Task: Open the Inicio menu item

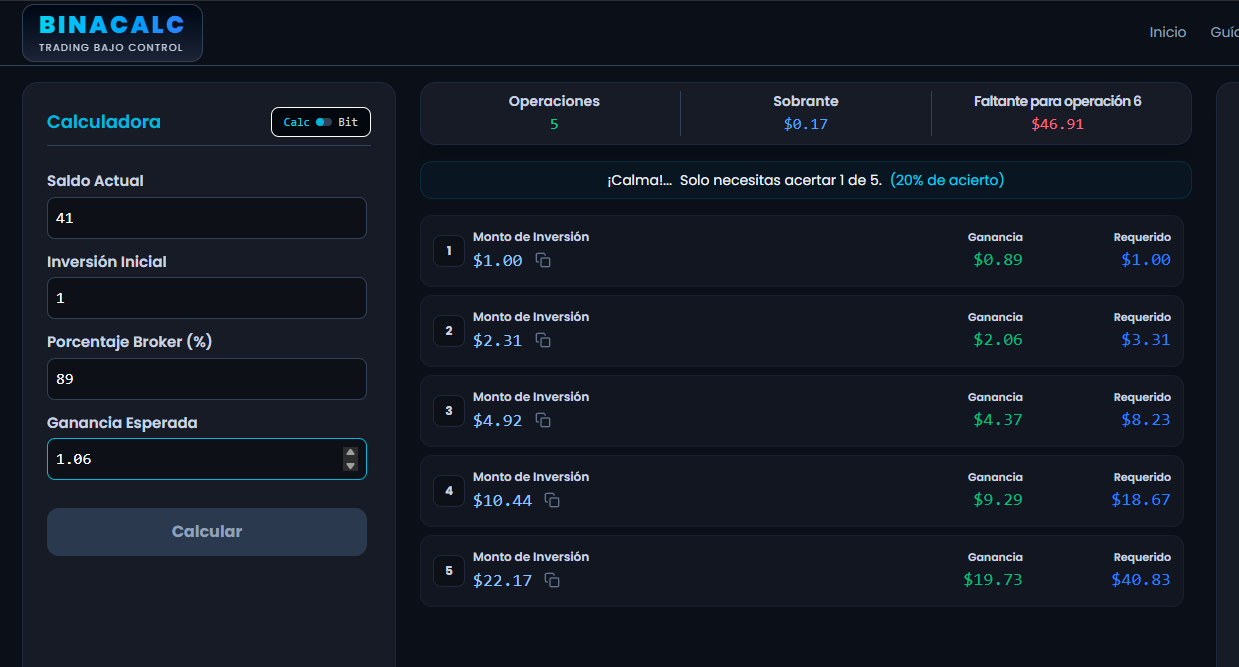Action: coord(1167,31)
